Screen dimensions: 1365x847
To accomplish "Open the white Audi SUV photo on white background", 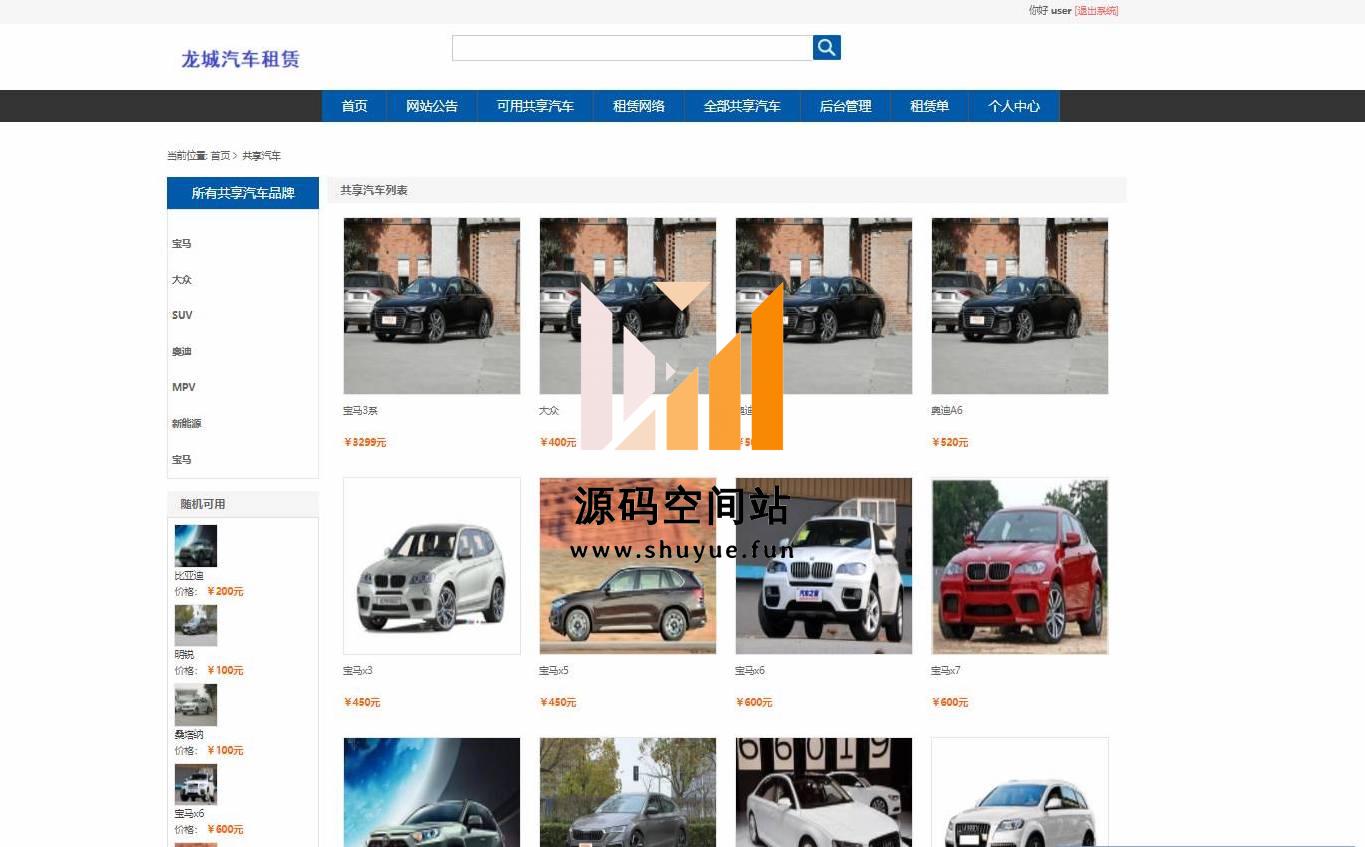I will (1020, 792).
